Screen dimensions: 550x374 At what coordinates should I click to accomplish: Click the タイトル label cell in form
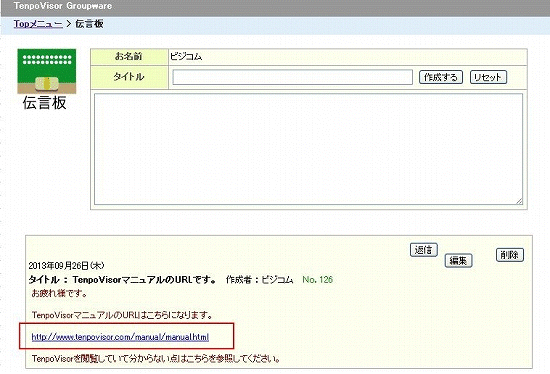click(129, 77)
